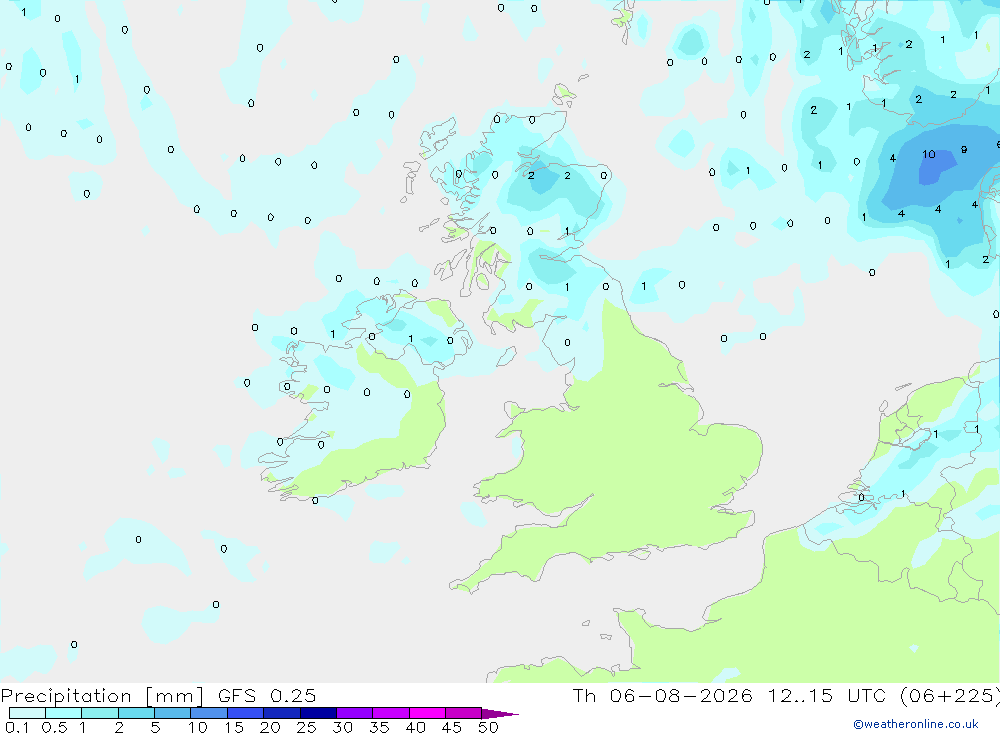Screen dimensions: 1000x733
Task: Click the "Th 06-08-2026" date text
Action: pos(663,696)
